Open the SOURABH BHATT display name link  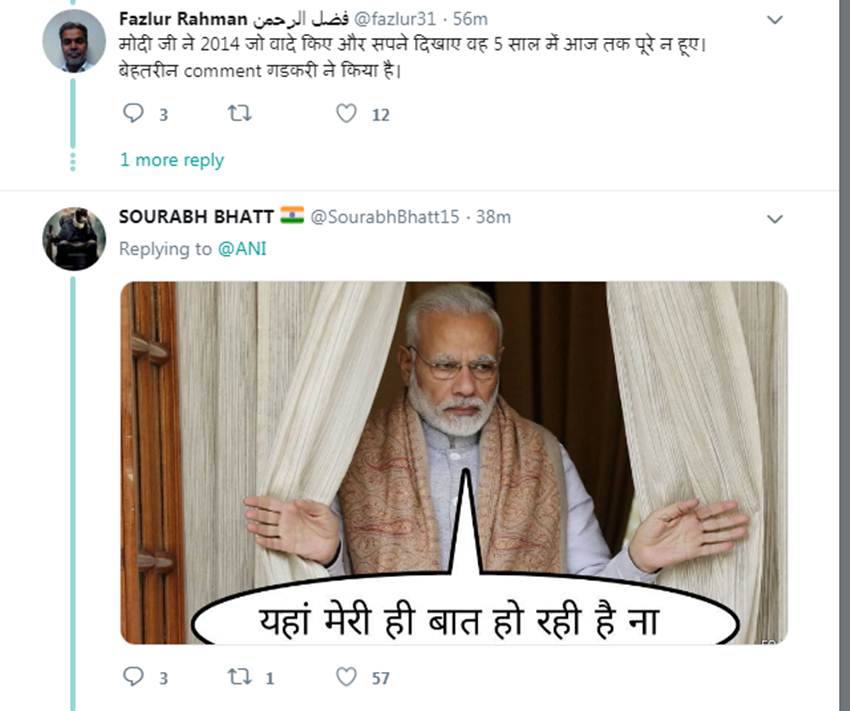click(x=196, y=216)
